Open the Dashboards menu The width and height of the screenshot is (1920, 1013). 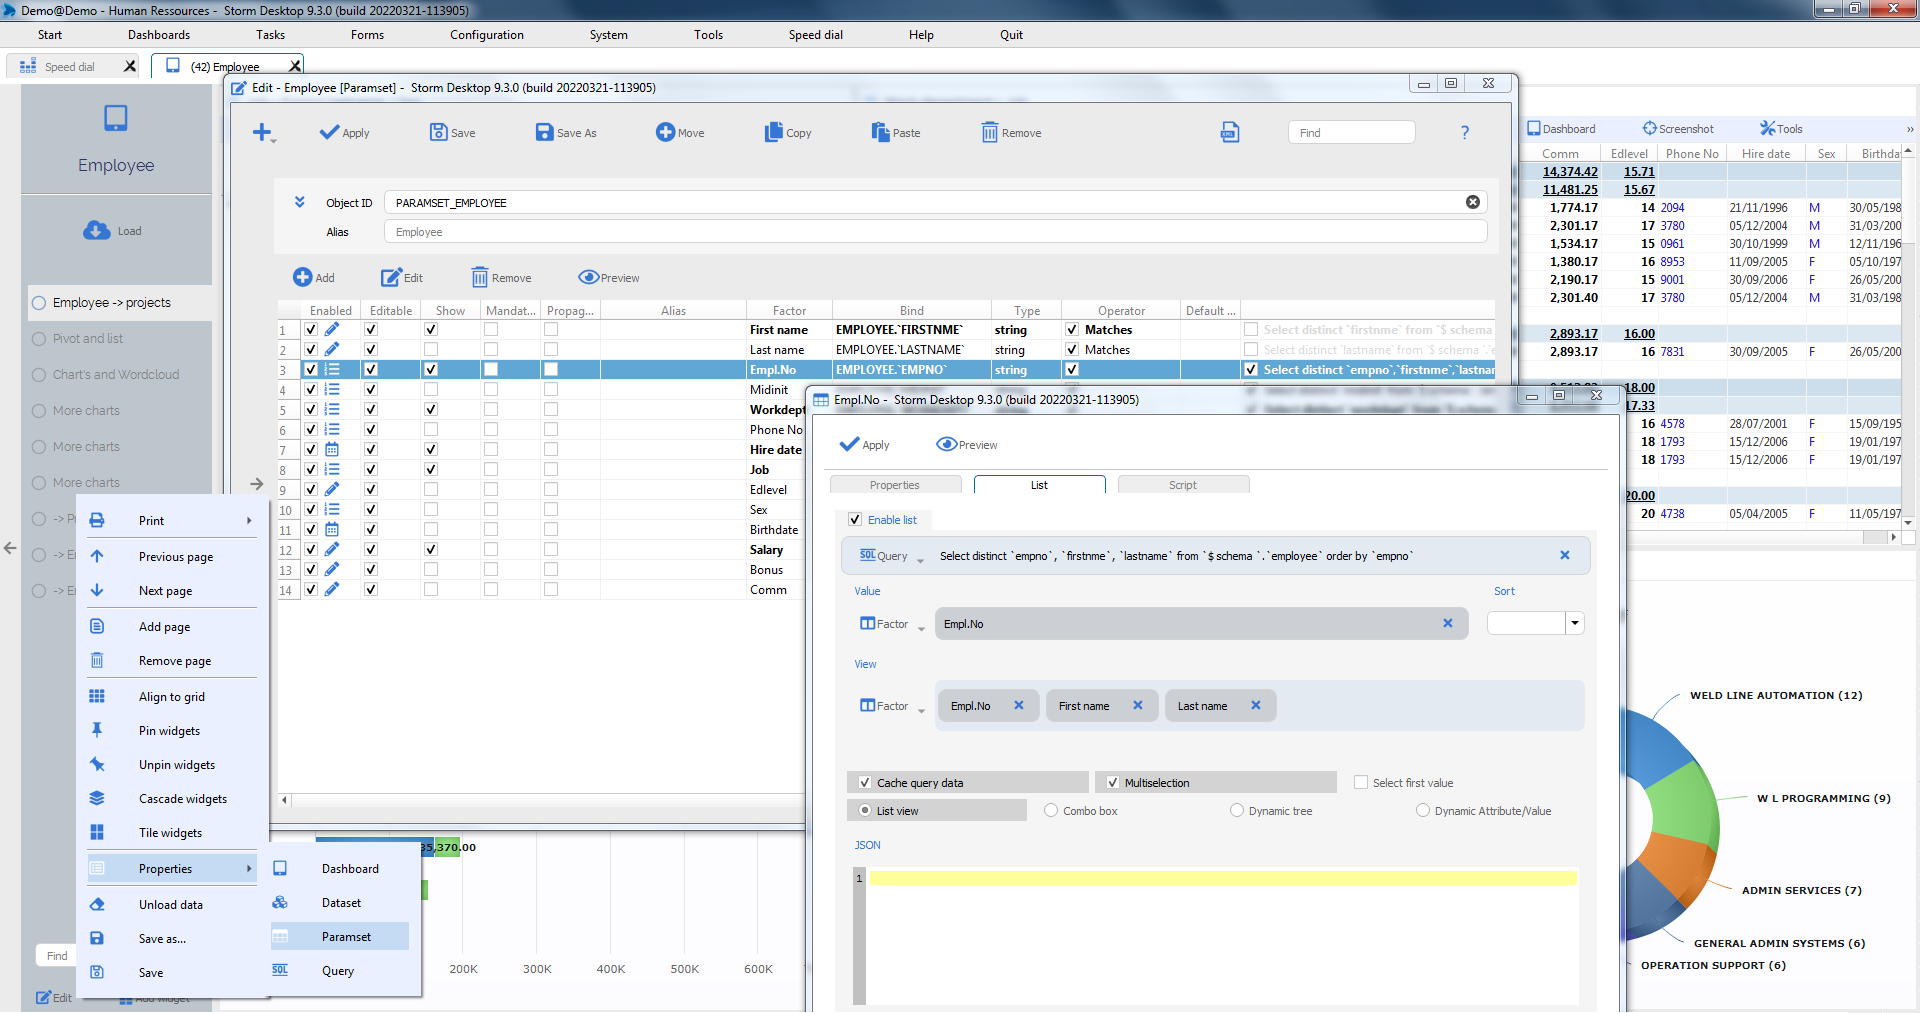pyautogui.click(x=159, y=34)
